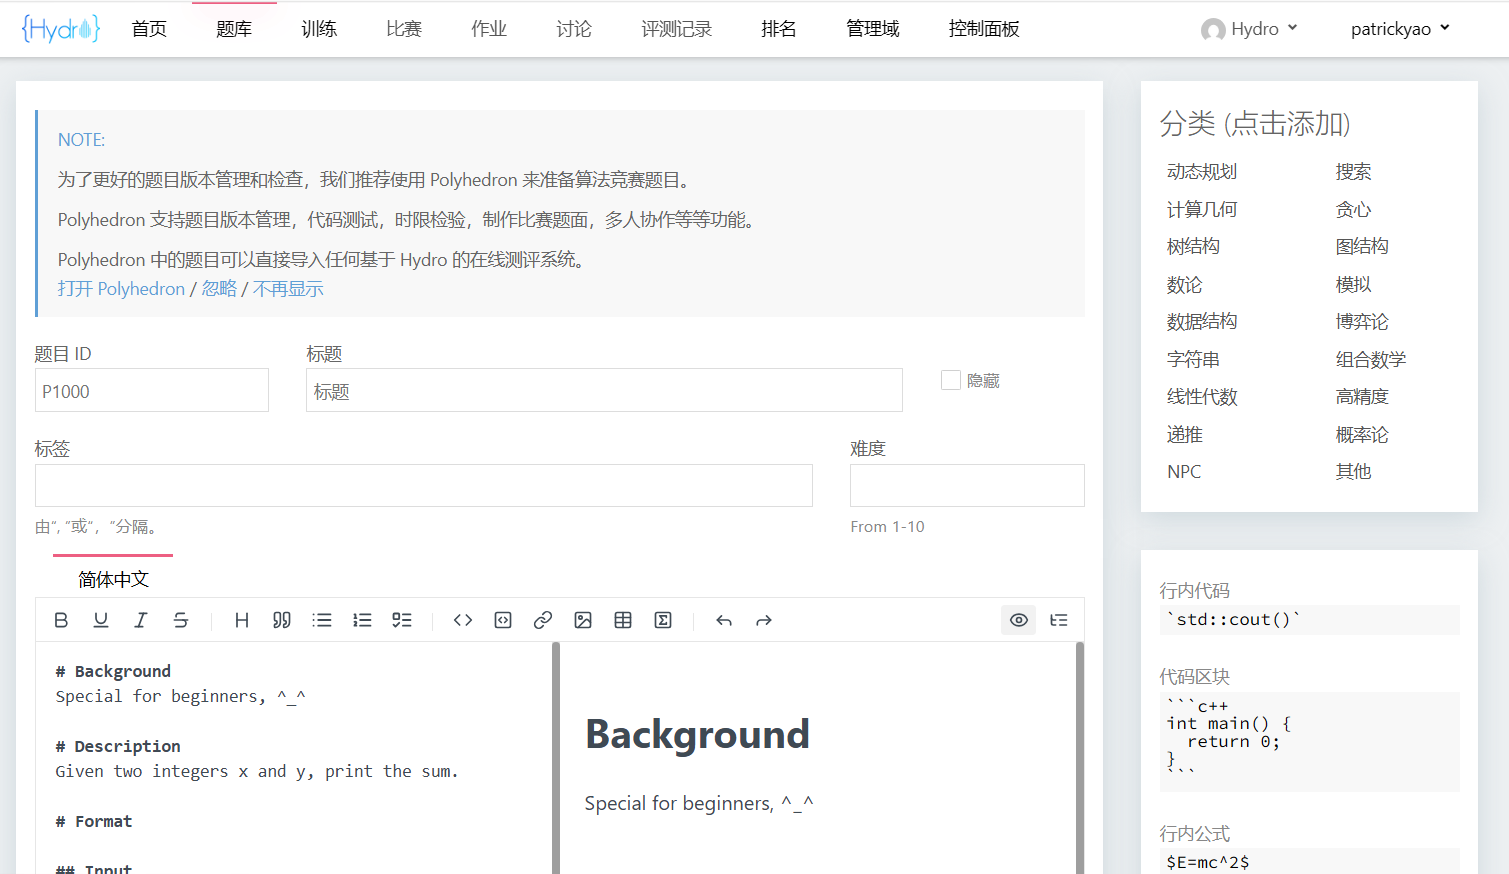Insert a math formula sigma icon
Image resolution: width=1509 pixels, height=874 pixels.
coord(663,620)
